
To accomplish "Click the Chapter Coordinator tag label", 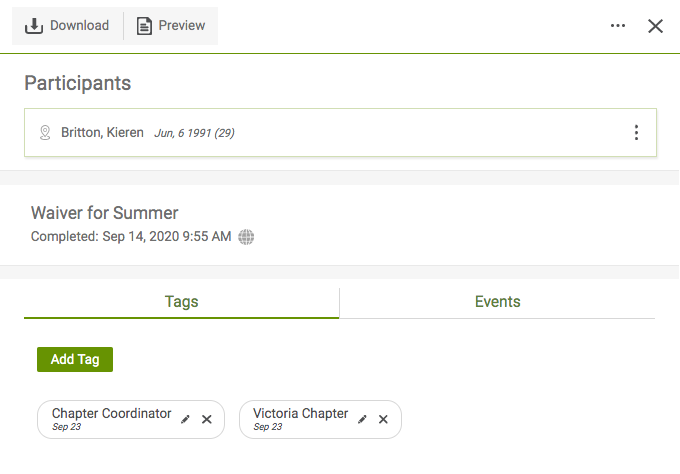I will point(111,414).
